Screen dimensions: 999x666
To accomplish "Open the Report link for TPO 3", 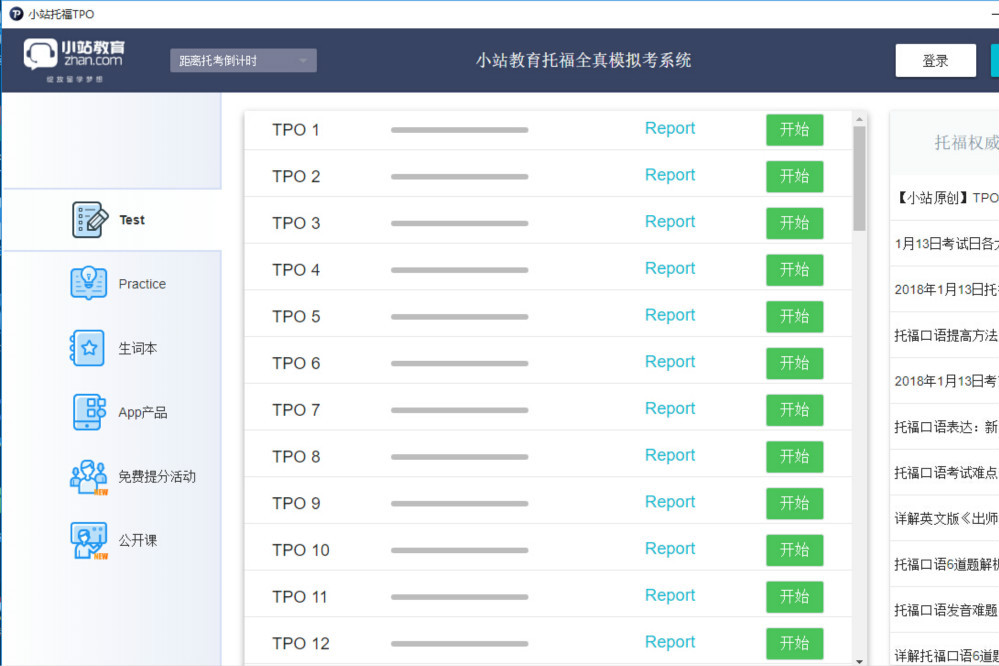I will point(670,222).
